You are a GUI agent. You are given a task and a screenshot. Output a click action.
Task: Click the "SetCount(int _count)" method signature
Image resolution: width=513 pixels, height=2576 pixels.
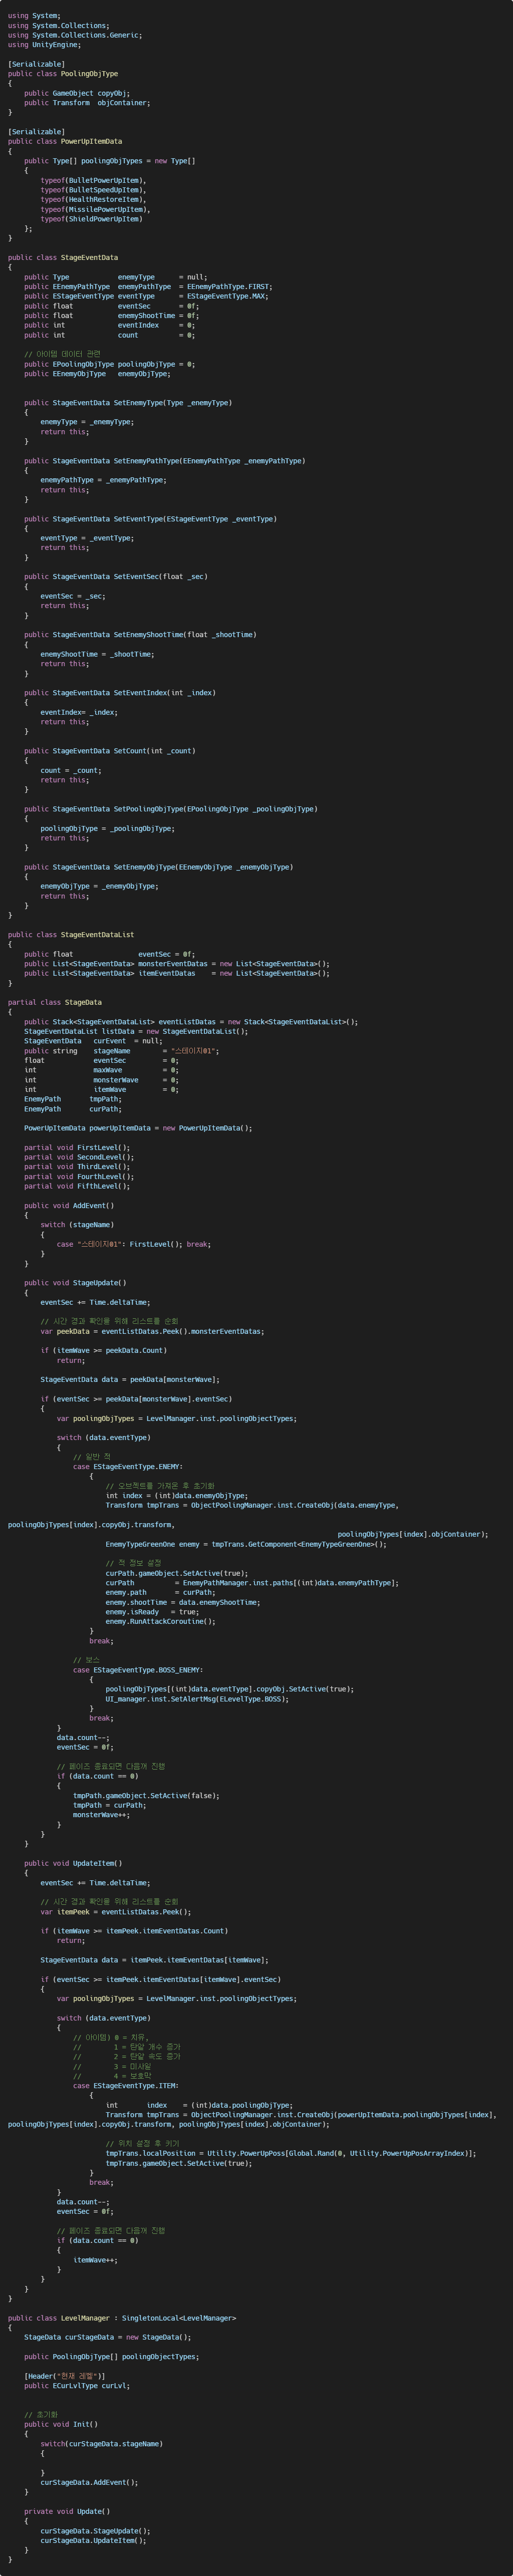point(110,751)
